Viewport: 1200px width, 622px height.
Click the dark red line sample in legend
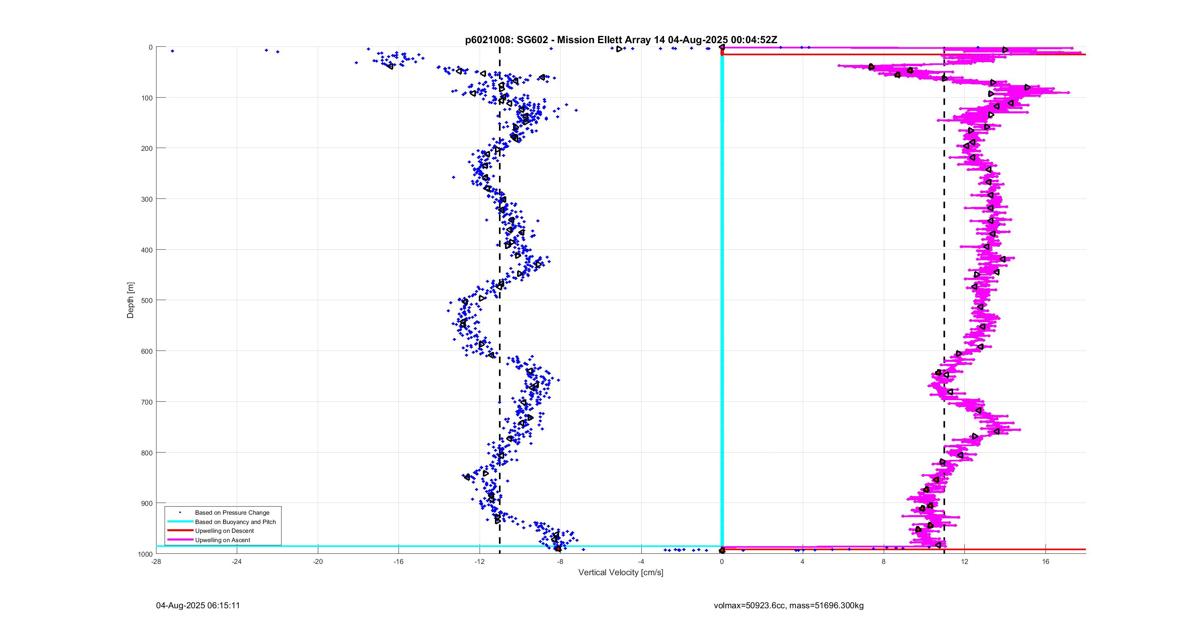click(x=180, y=531)
